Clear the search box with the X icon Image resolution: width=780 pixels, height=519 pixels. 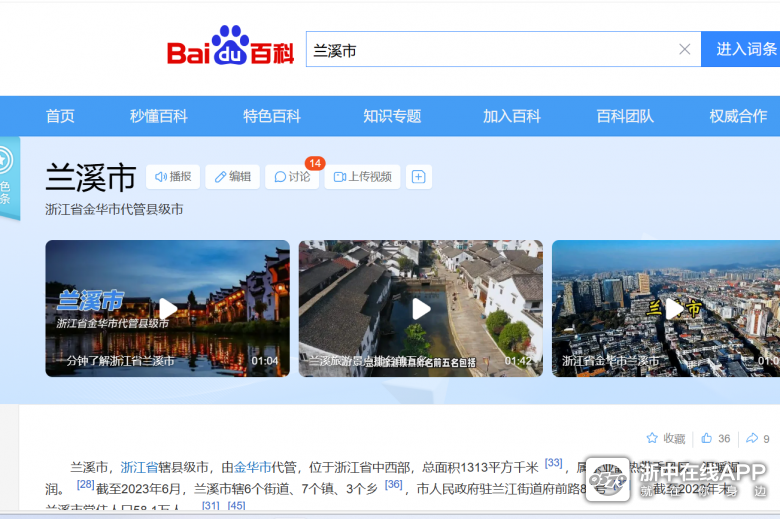tap(684, 49)
